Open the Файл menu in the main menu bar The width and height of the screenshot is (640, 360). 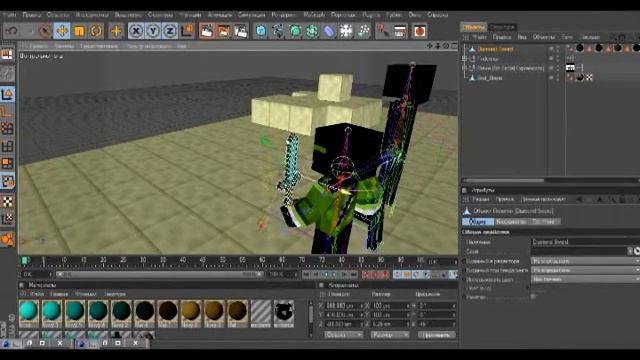[9, 15]
